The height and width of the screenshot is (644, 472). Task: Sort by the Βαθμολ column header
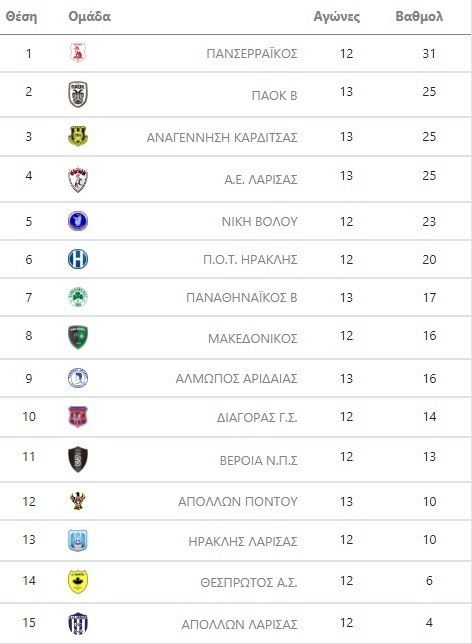[x=419, y=16]
